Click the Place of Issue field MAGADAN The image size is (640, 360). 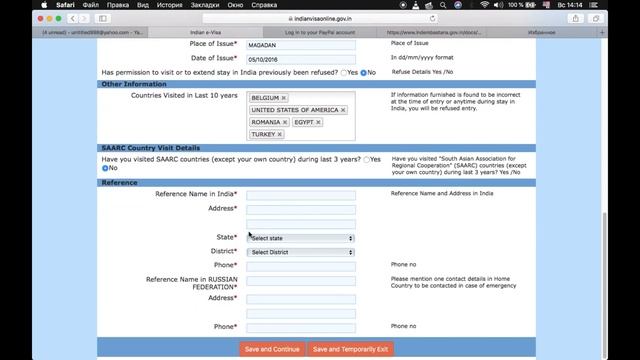pyautogui.click(x=301, y=45)
